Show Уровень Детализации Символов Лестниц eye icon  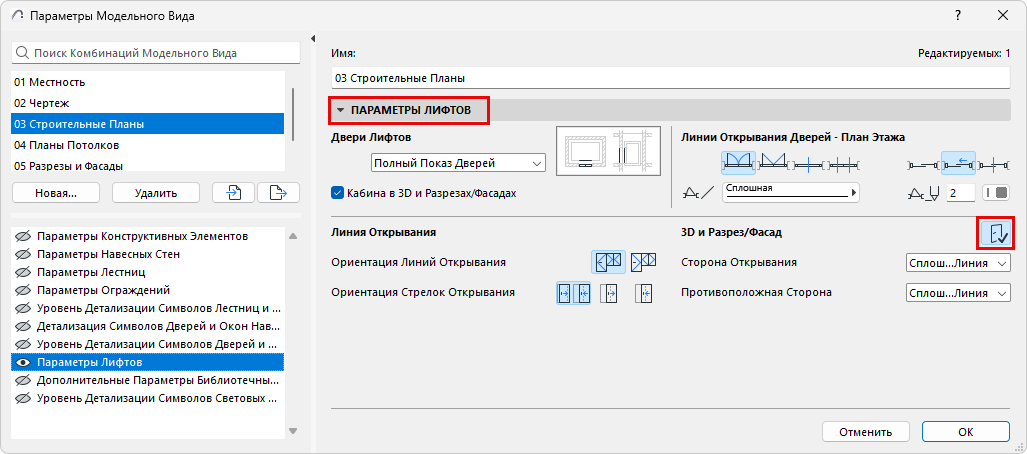24,308
